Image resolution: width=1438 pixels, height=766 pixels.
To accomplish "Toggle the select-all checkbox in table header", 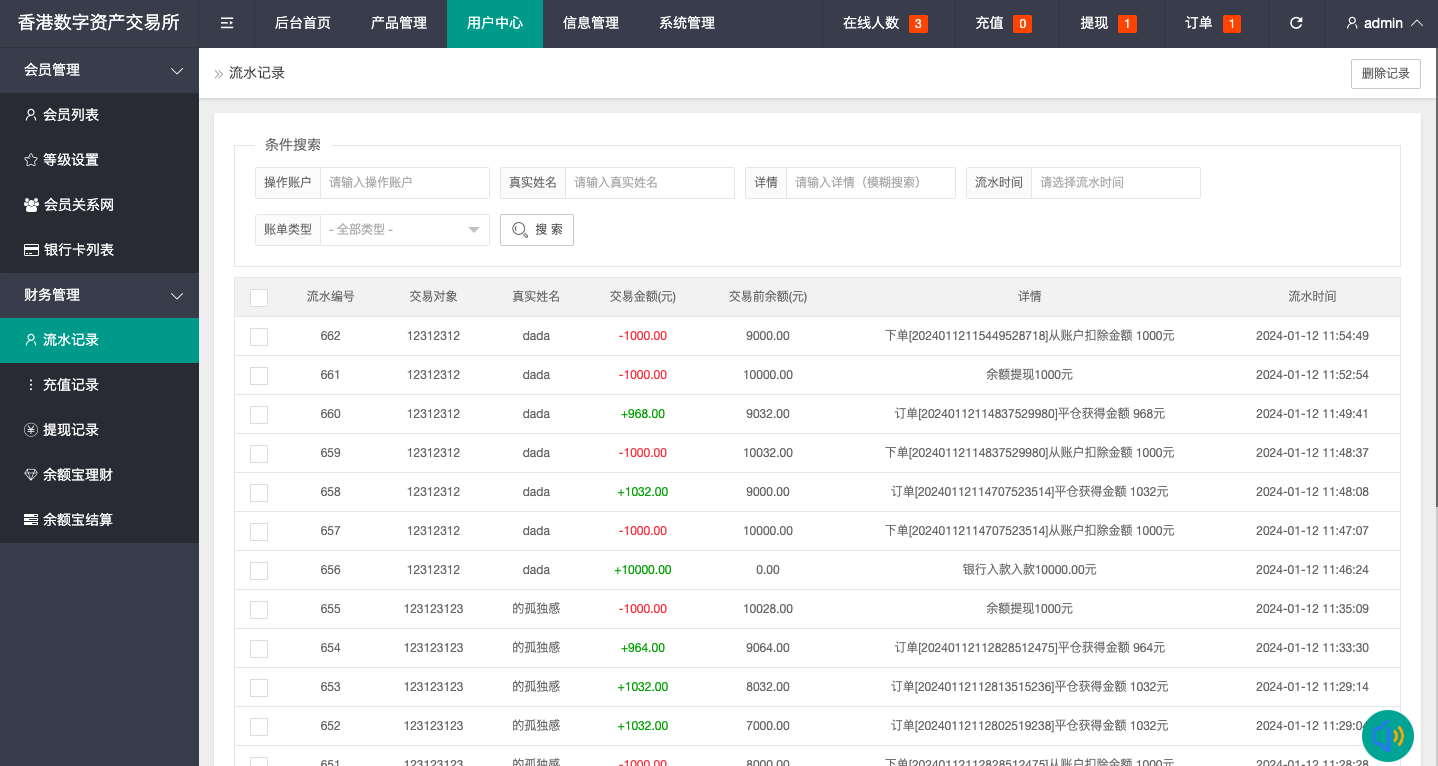I will coord(259,297).
